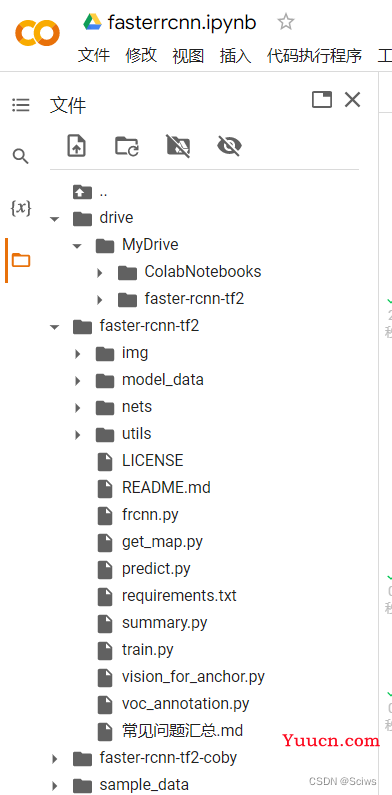Expand the faster-rcnn-tf2-coby folder arrow
The height and width of the screenshot is (795, 392).
pyautogui.click(x=55, y=759)
